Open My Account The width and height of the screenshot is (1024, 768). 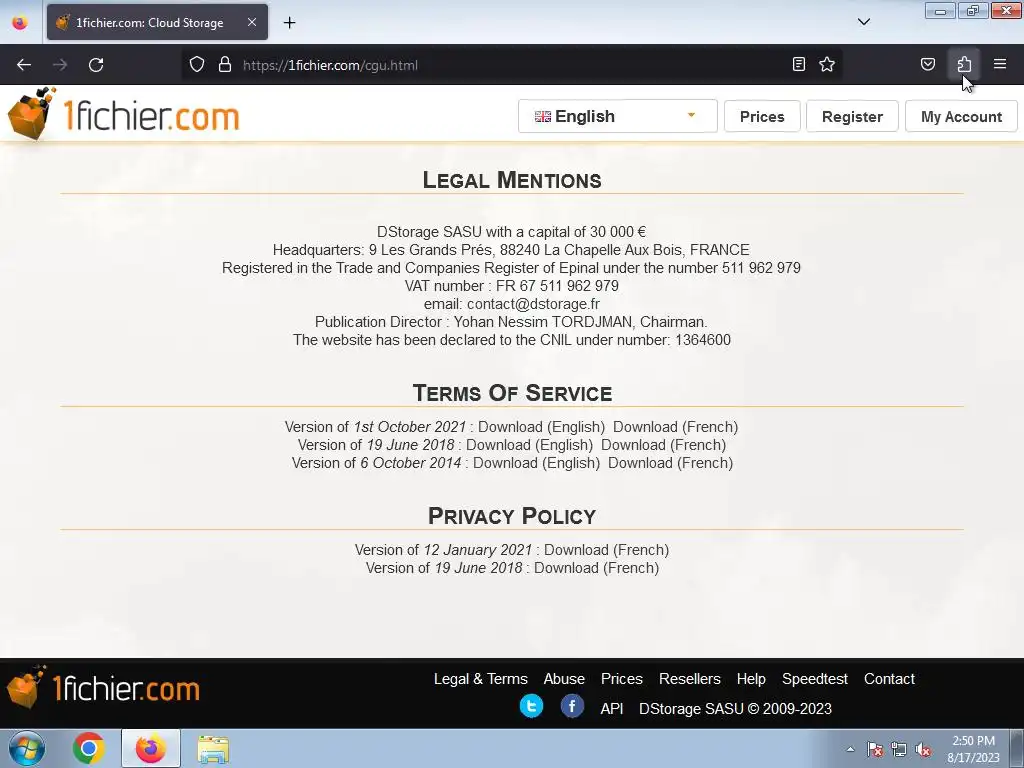pos(961,116)
